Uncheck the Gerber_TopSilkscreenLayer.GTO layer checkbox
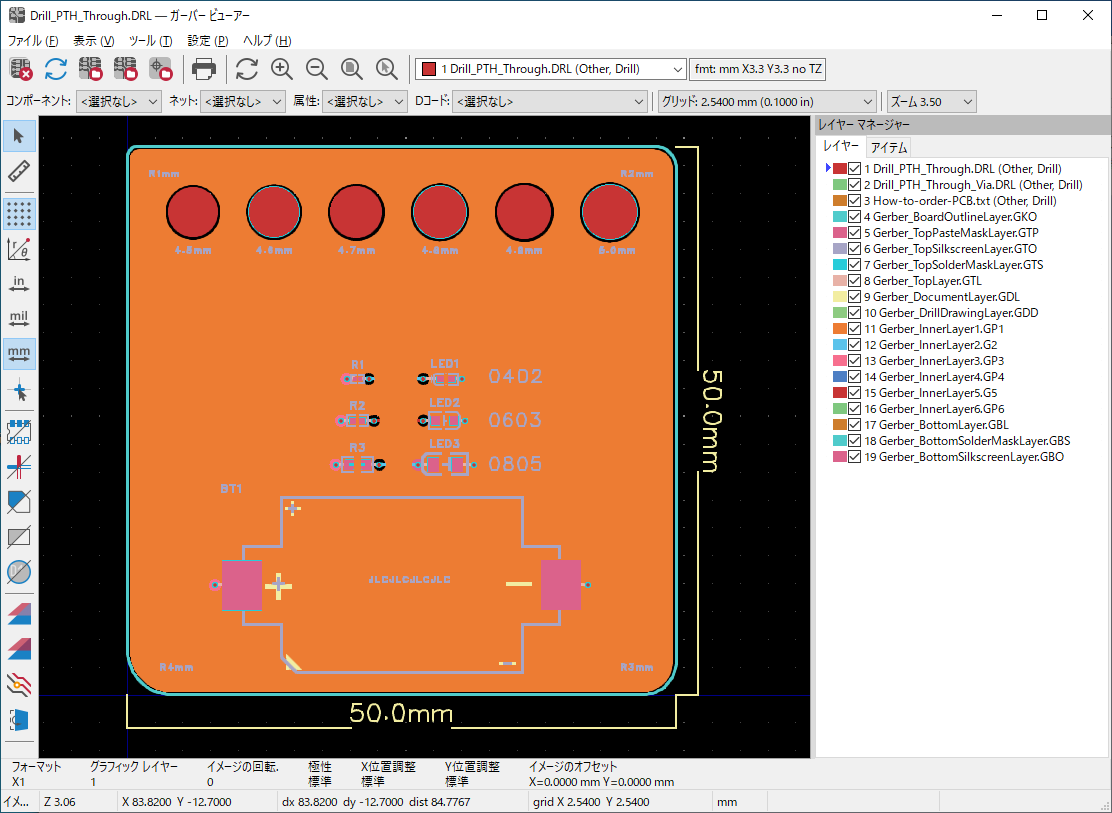 coord(854,249)
